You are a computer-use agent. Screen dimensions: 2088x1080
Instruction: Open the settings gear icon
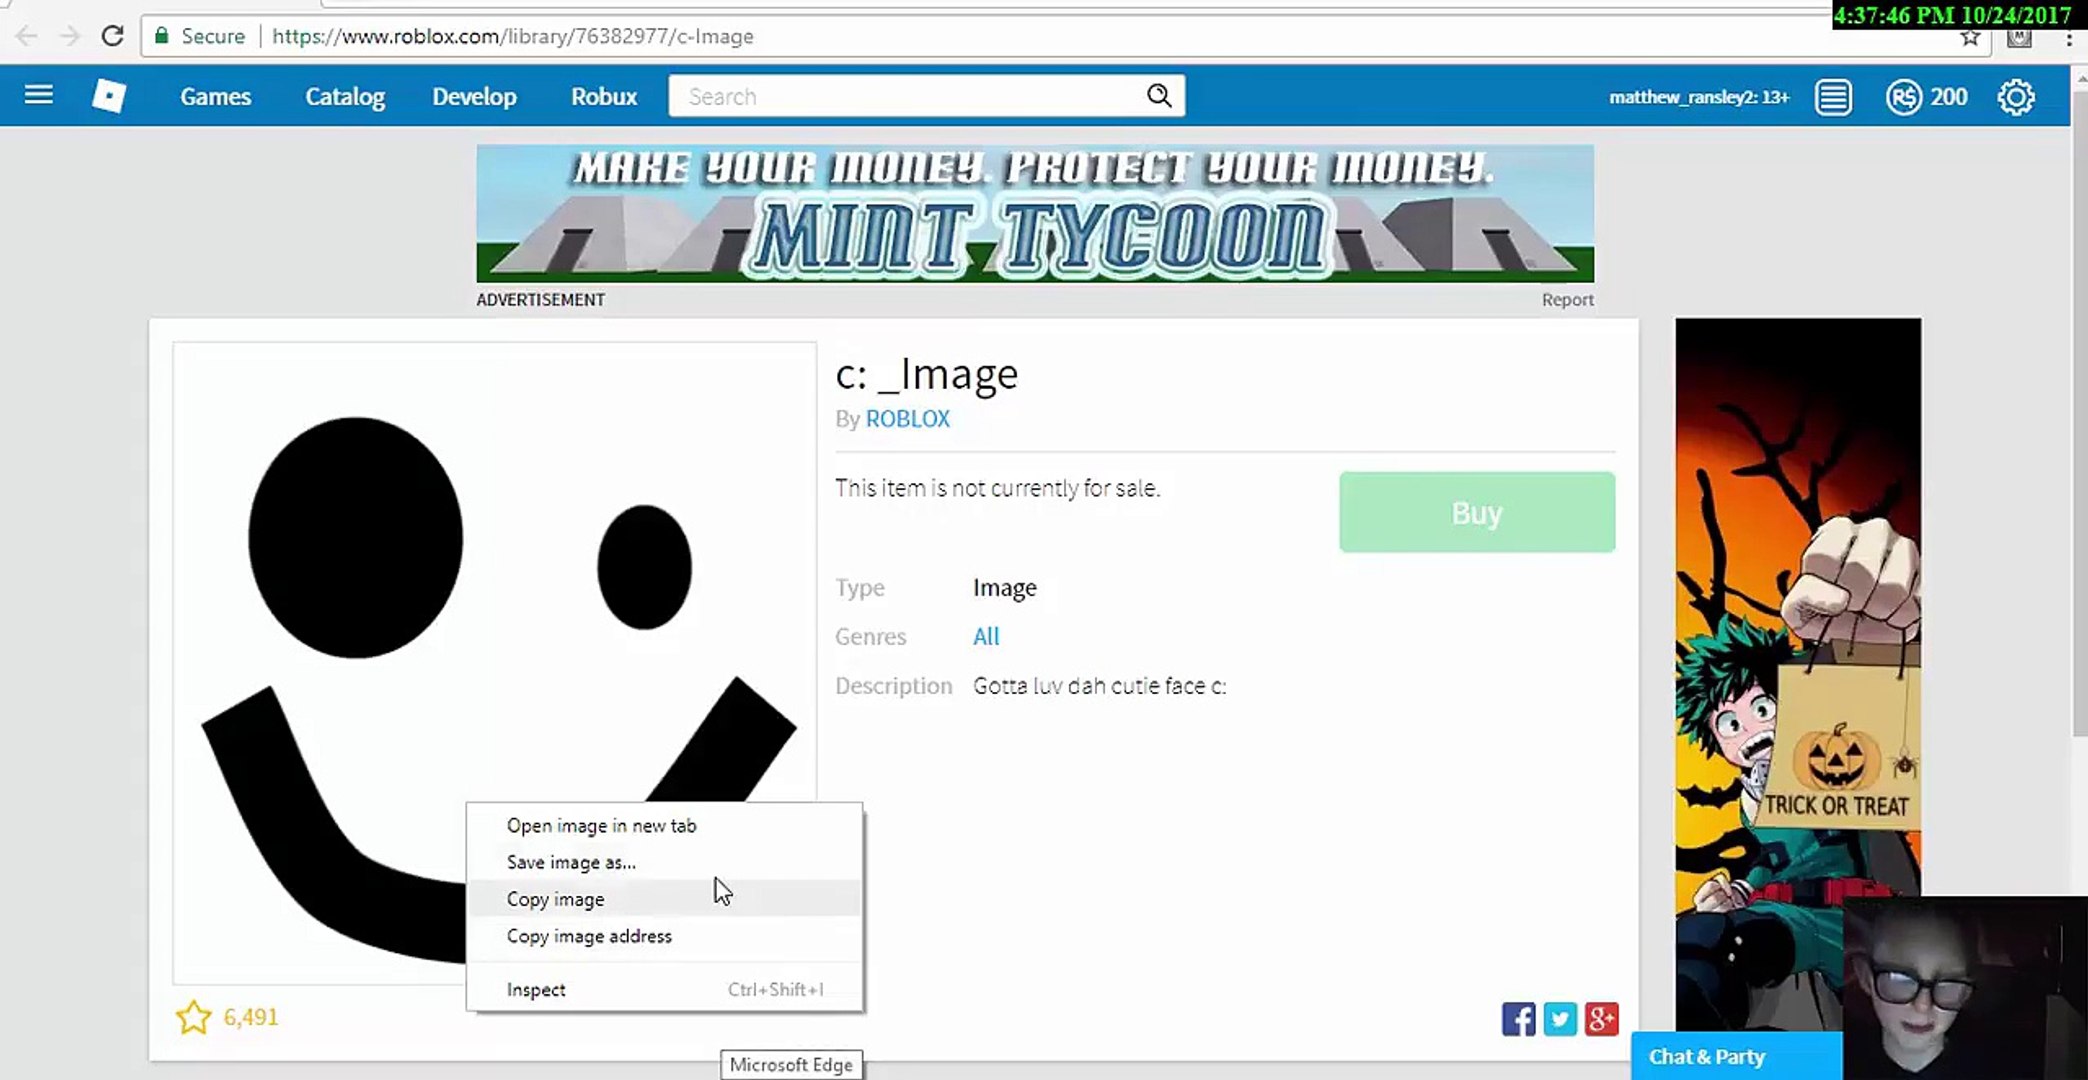(x=2015, y=97)
